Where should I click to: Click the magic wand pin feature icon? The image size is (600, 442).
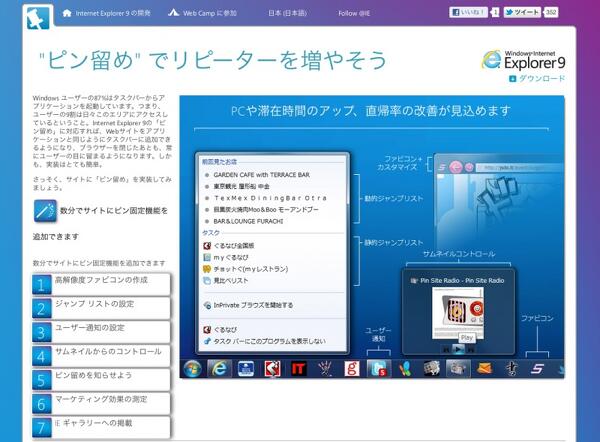45,211
